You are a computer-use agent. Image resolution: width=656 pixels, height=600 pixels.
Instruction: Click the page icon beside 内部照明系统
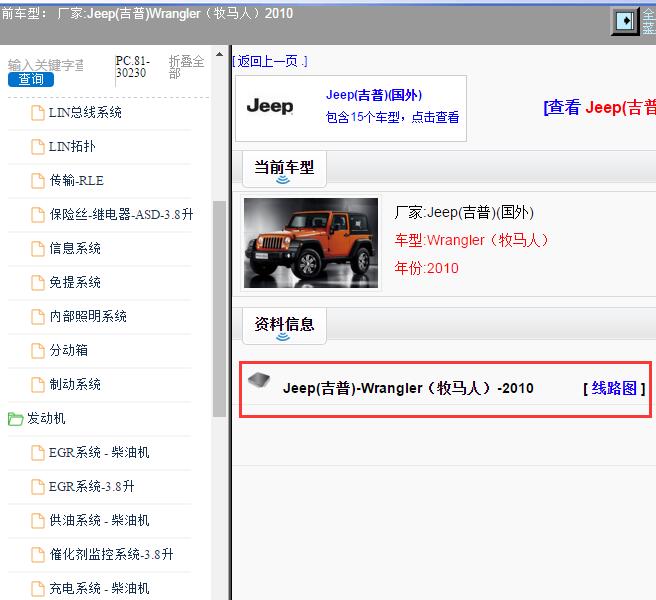pyautogui.click(x=38, y=316)
